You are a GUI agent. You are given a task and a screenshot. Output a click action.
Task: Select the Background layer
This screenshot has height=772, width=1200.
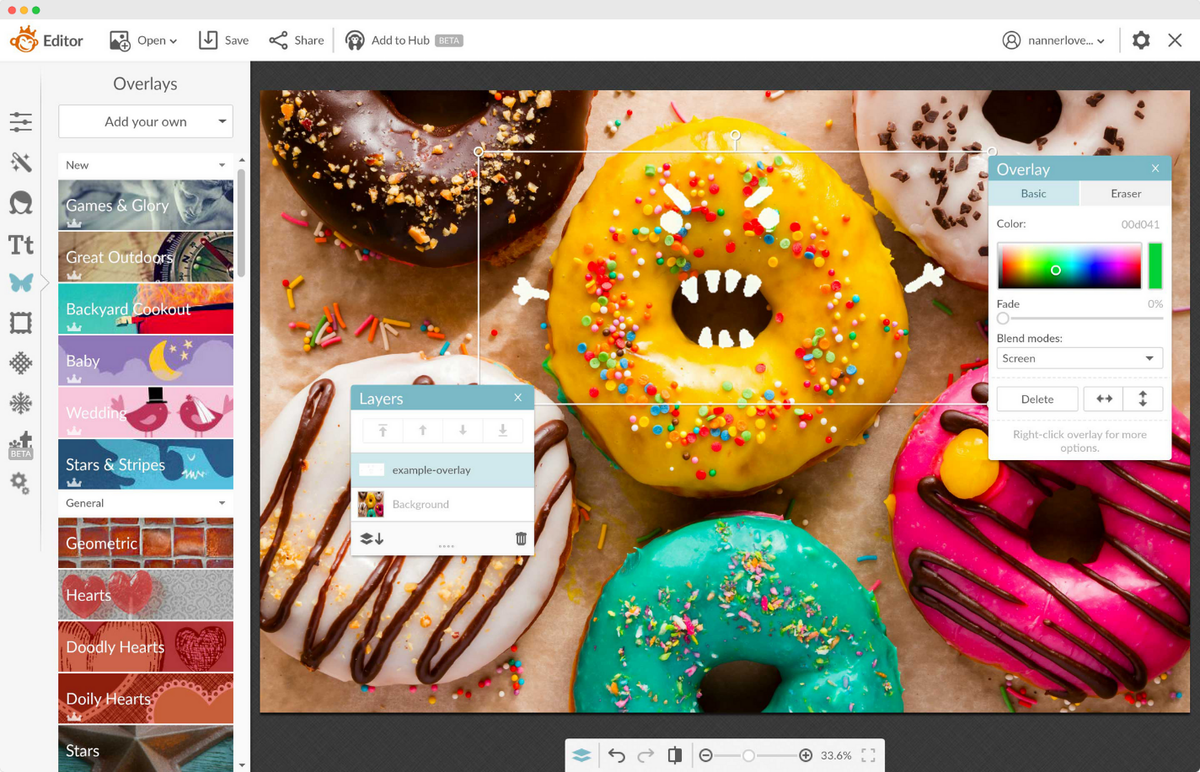point(442,504)
